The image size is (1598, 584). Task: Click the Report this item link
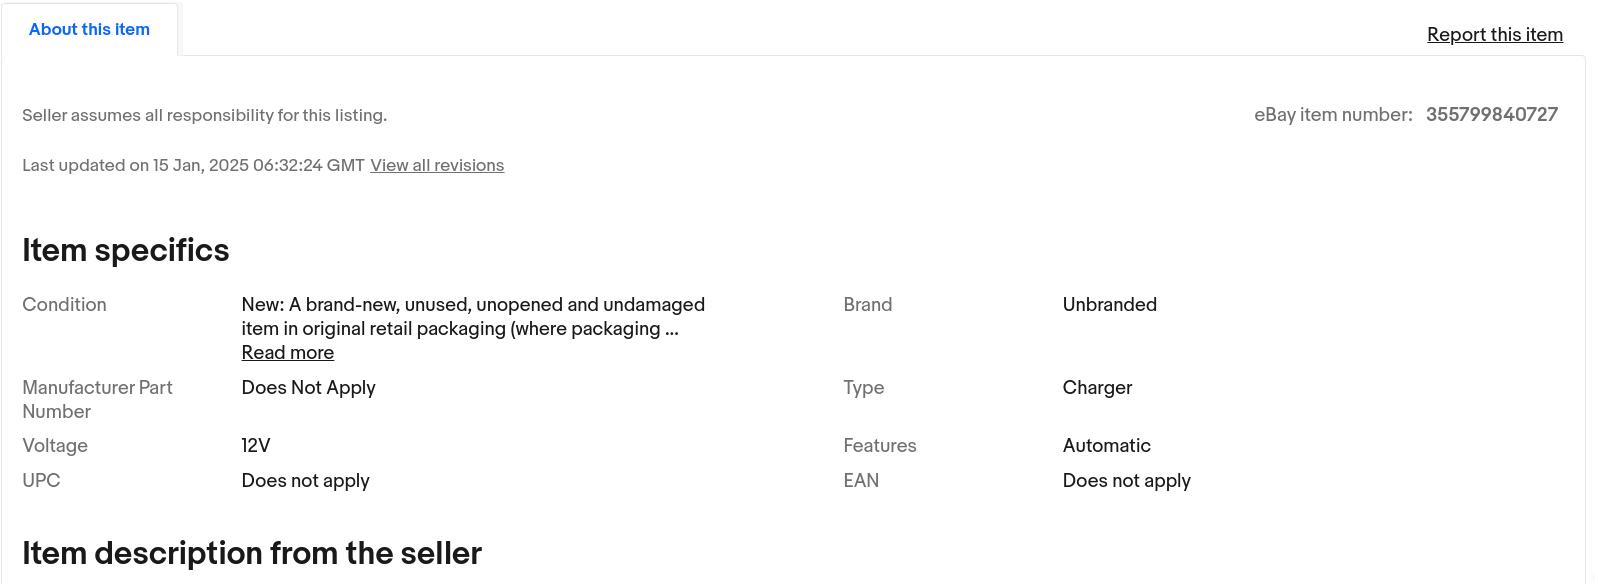coord(1494,35)
